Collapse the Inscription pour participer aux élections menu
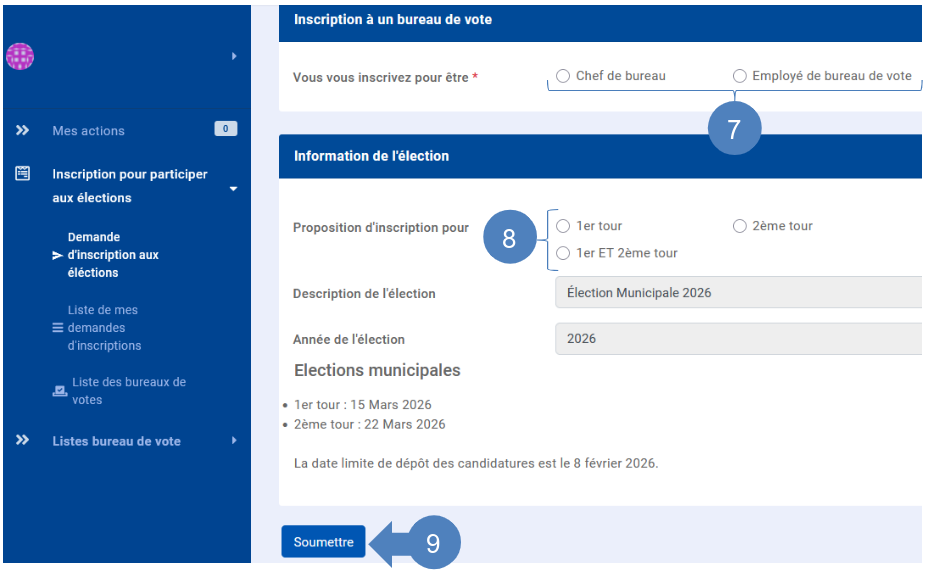This screenshot has height=575, width=927. 234,188
